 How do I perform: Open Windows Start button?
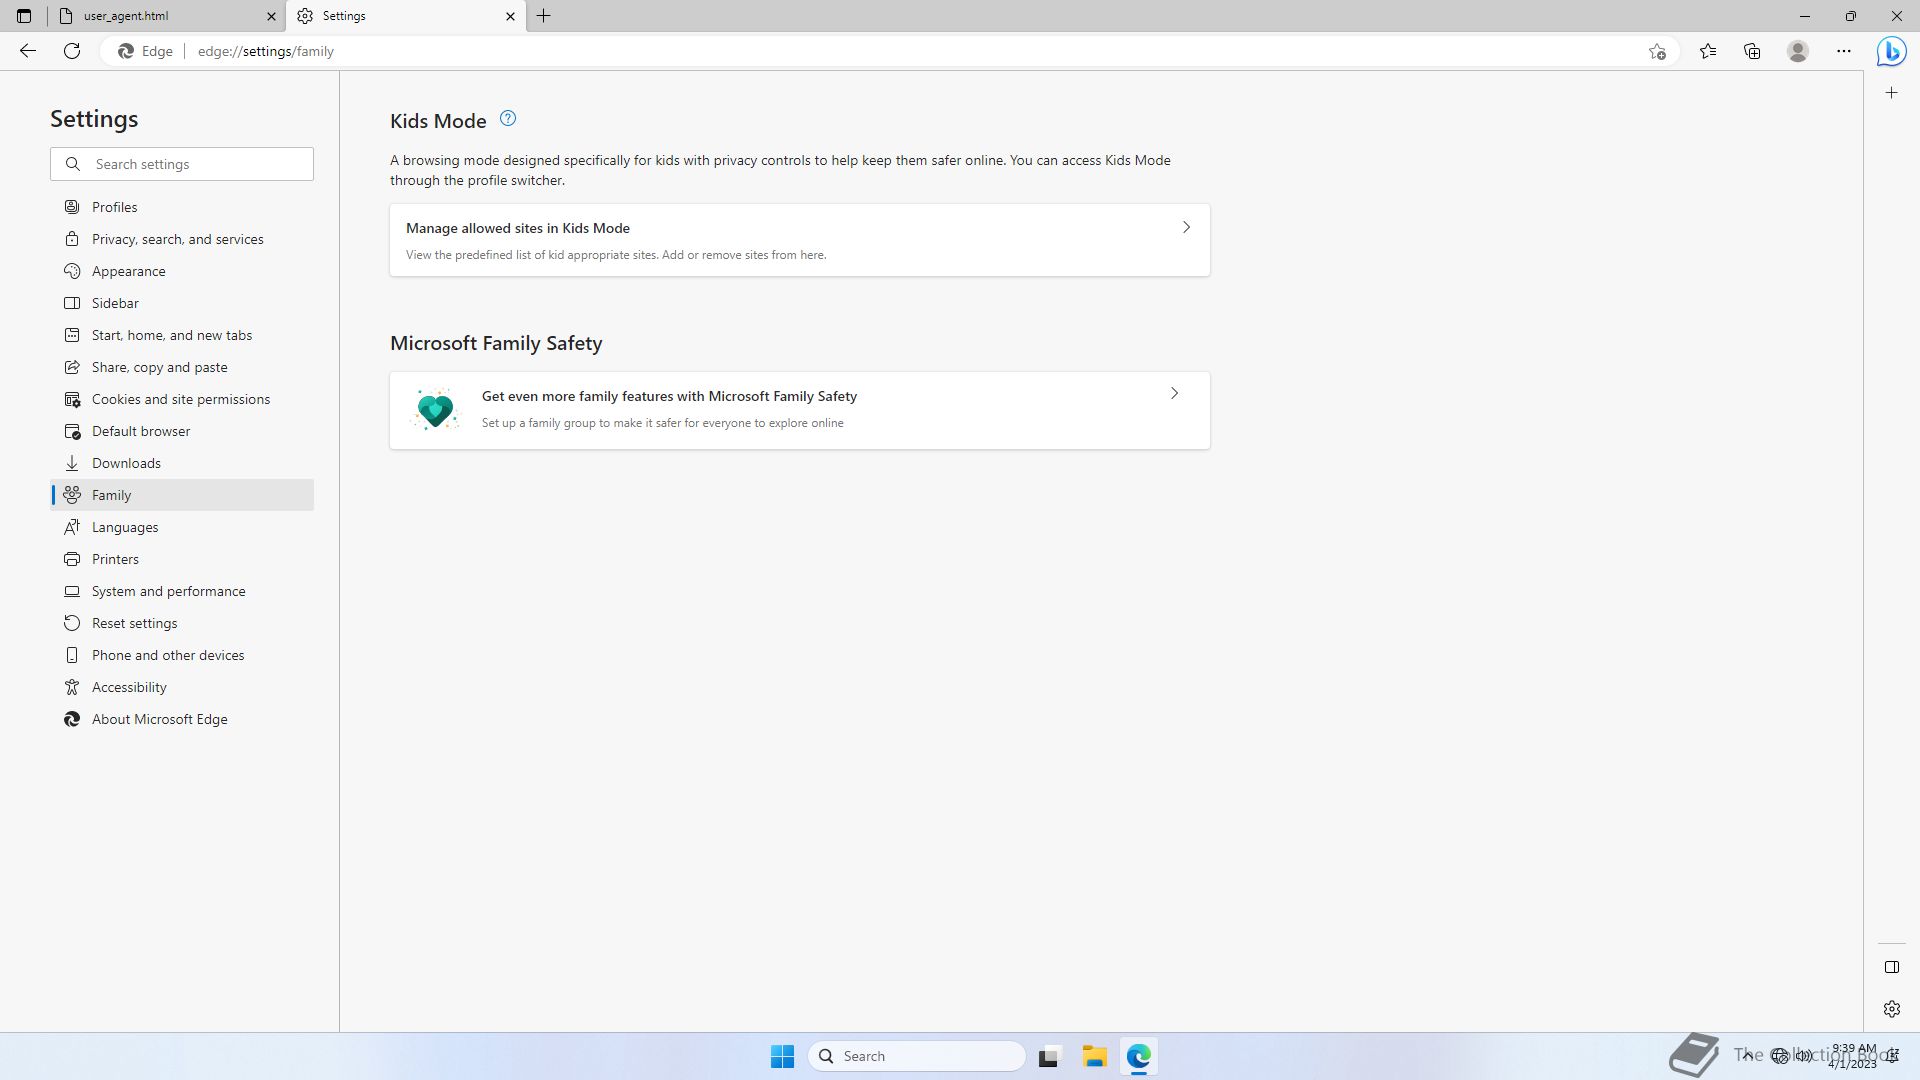[782, 1056]
